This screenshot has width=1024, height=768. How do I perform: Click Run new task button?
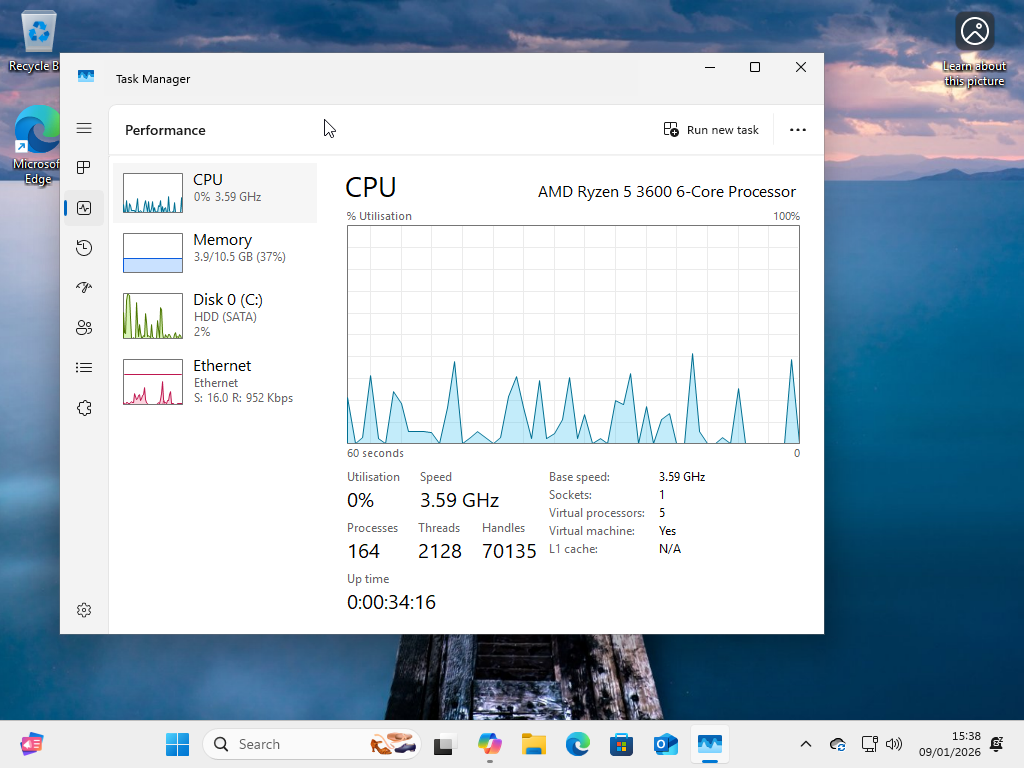711,130
